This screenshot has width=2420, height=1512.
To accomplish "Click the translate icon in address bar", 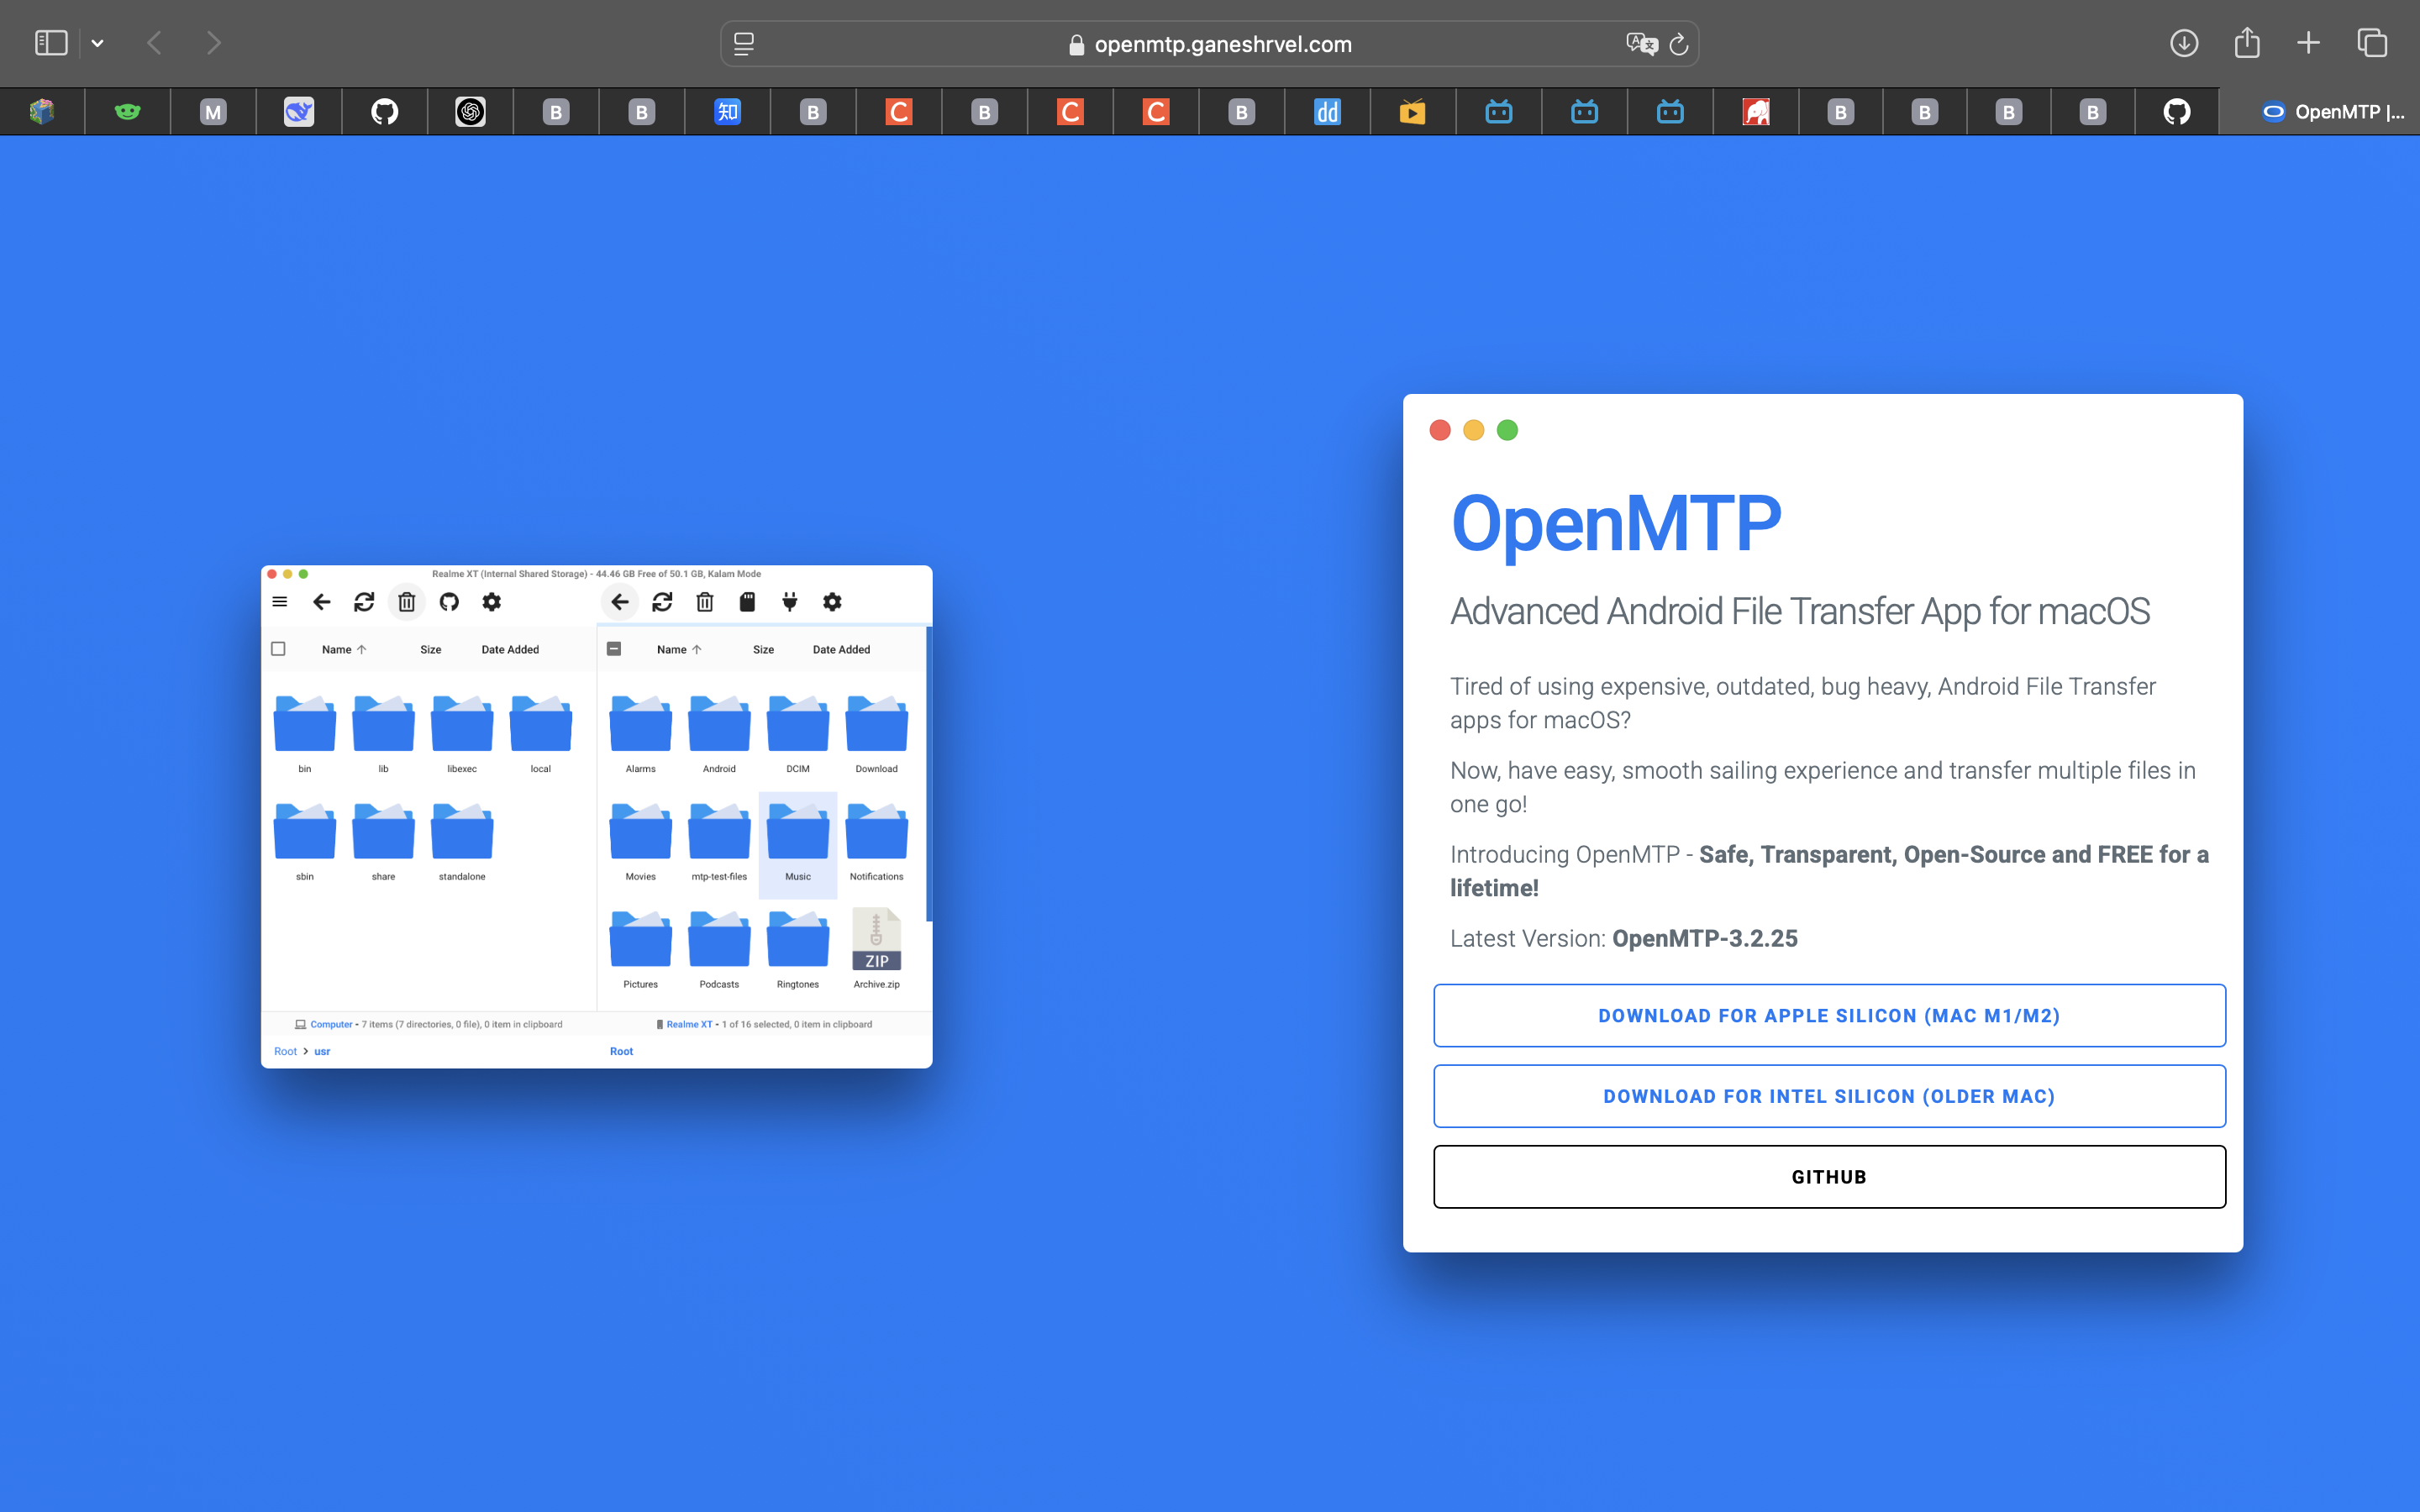I will coord(1641,44).
